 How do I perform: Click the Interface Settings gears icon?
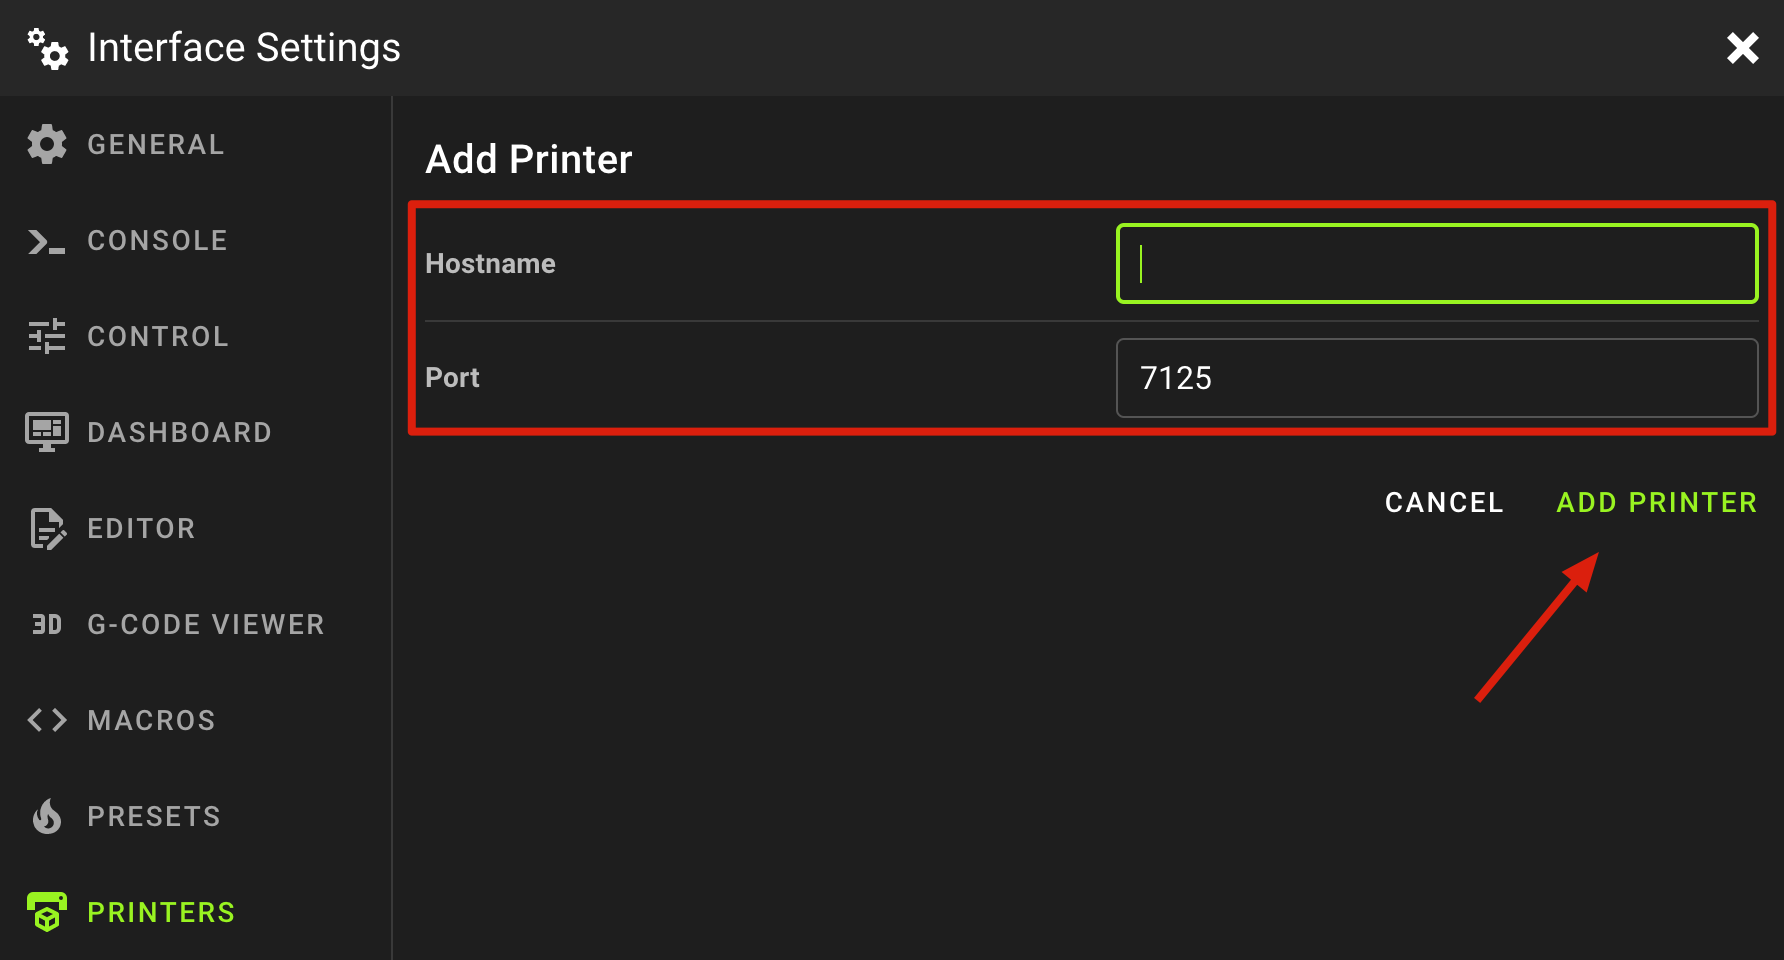48,48
